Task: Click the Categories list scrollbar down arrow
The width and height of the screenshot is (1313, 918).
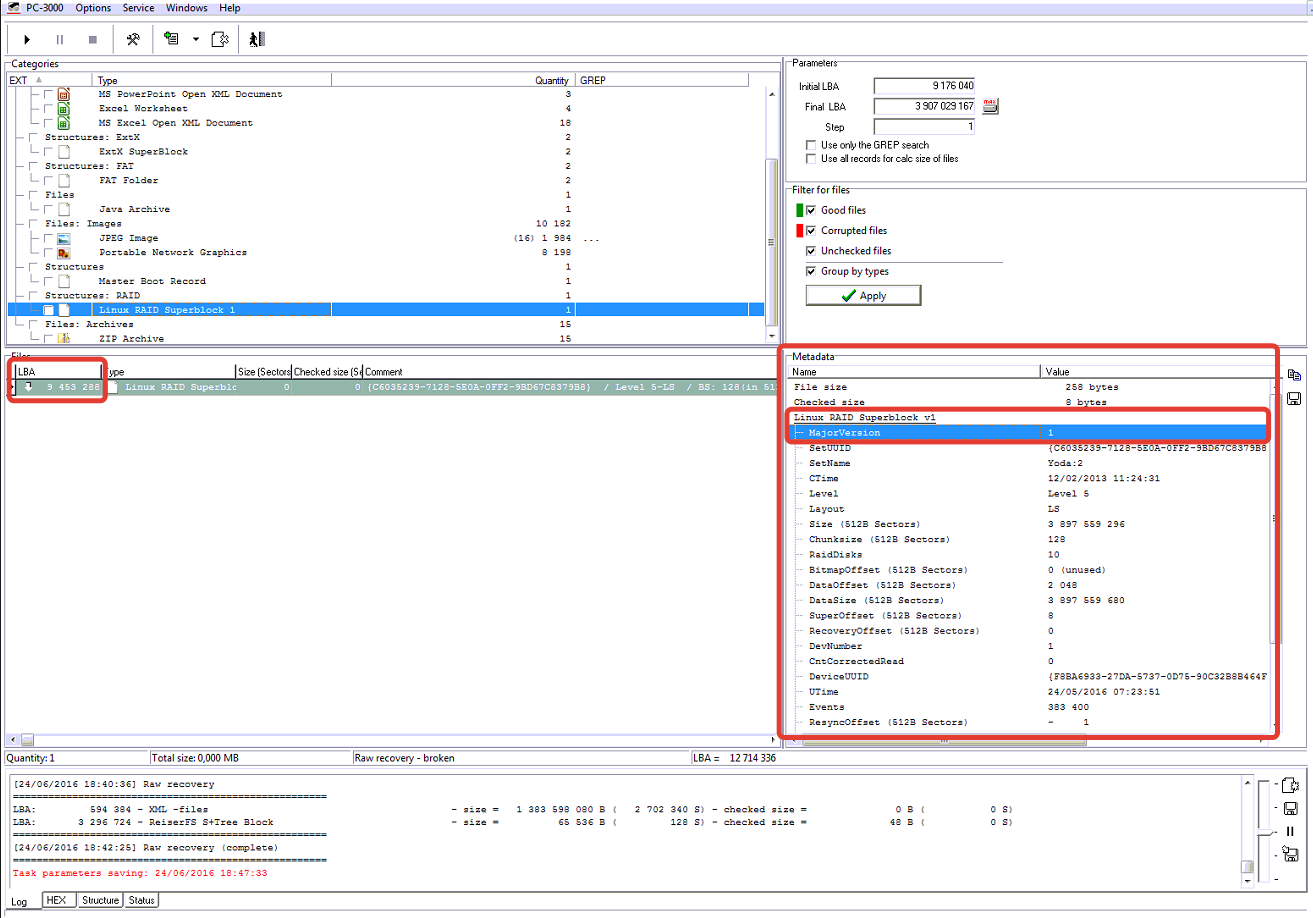Action: pyautogui.click(x=771, y=338)
